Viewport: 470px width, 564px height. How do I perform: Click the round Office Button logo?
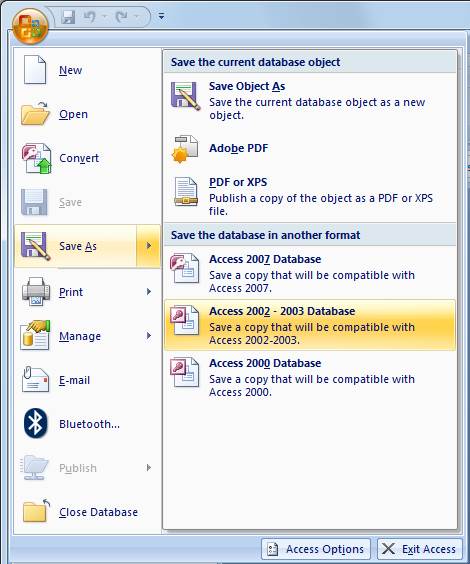(x=30, y=26)
